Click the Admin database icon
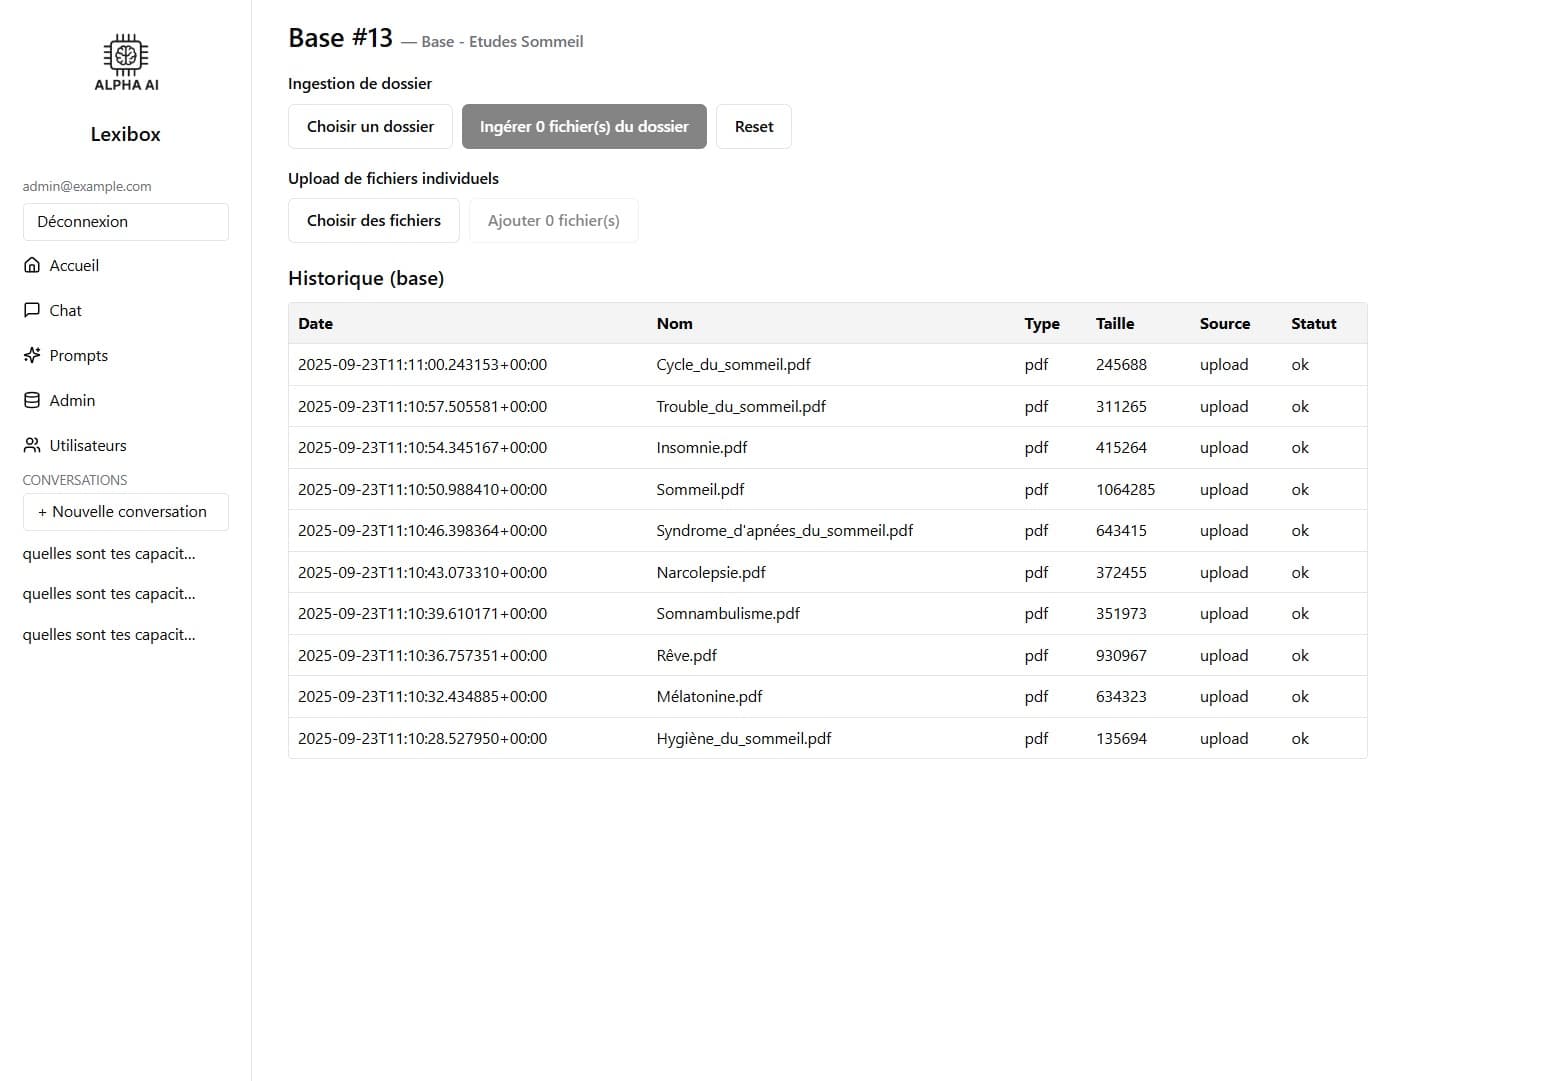 click(x=33, y=400)
